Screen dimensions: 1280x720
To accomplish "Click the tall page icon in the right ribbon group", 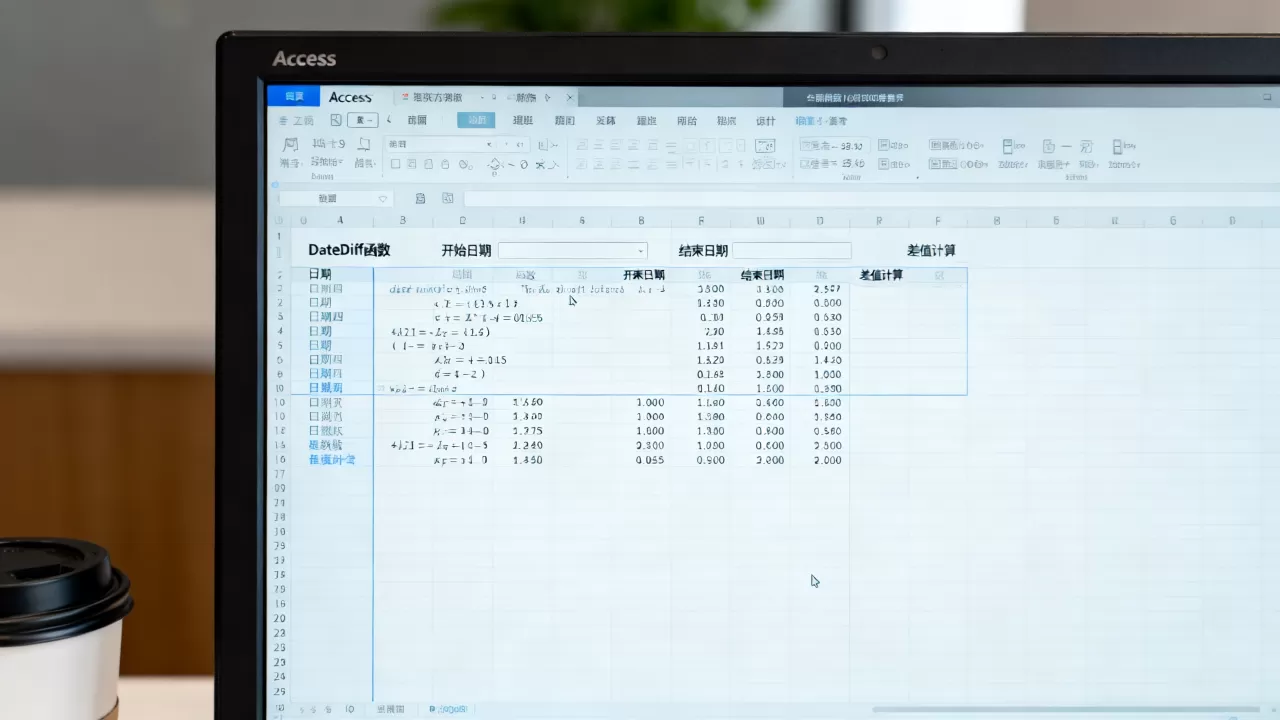I will click(x=1007, y=146).
